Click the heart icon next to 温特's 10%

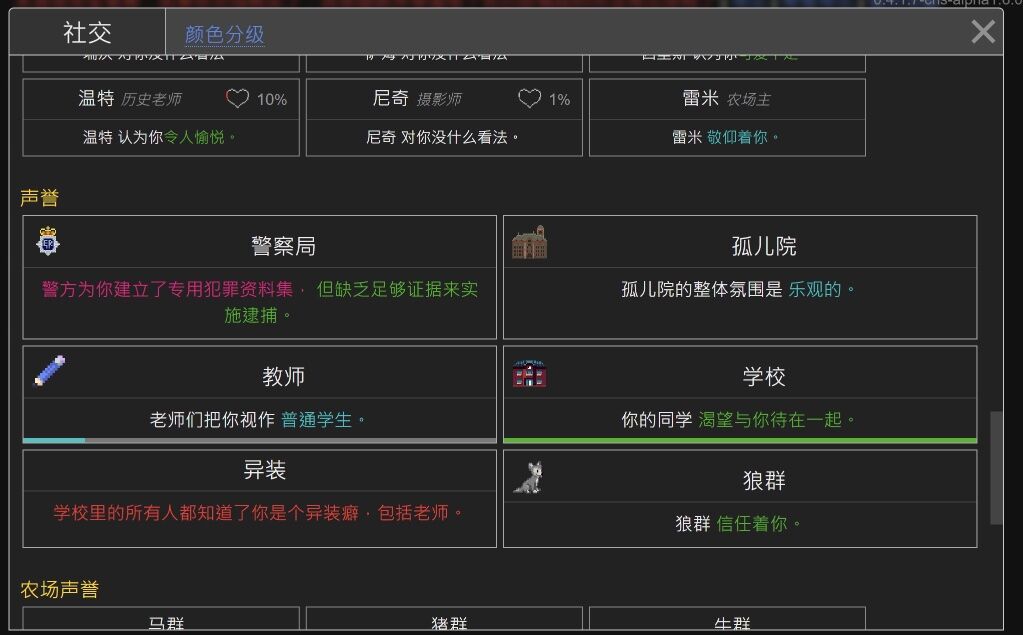[237, 99]
